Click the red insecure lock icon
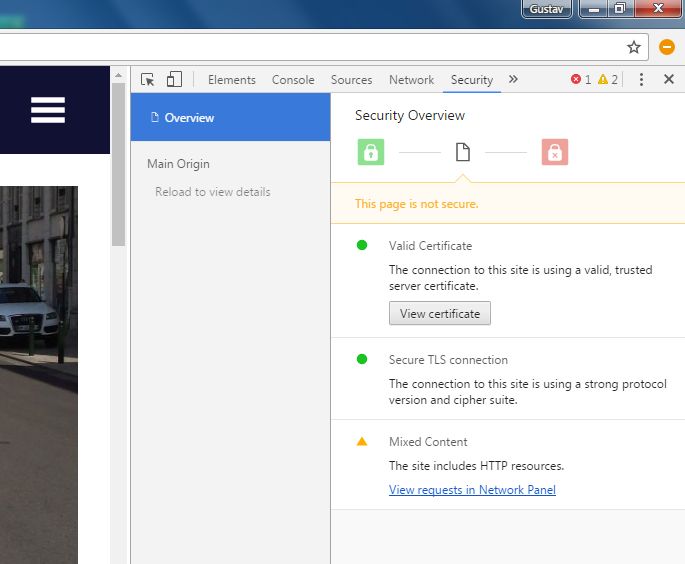The width and height of the screenshot is (685, 564). pos(555,152)
